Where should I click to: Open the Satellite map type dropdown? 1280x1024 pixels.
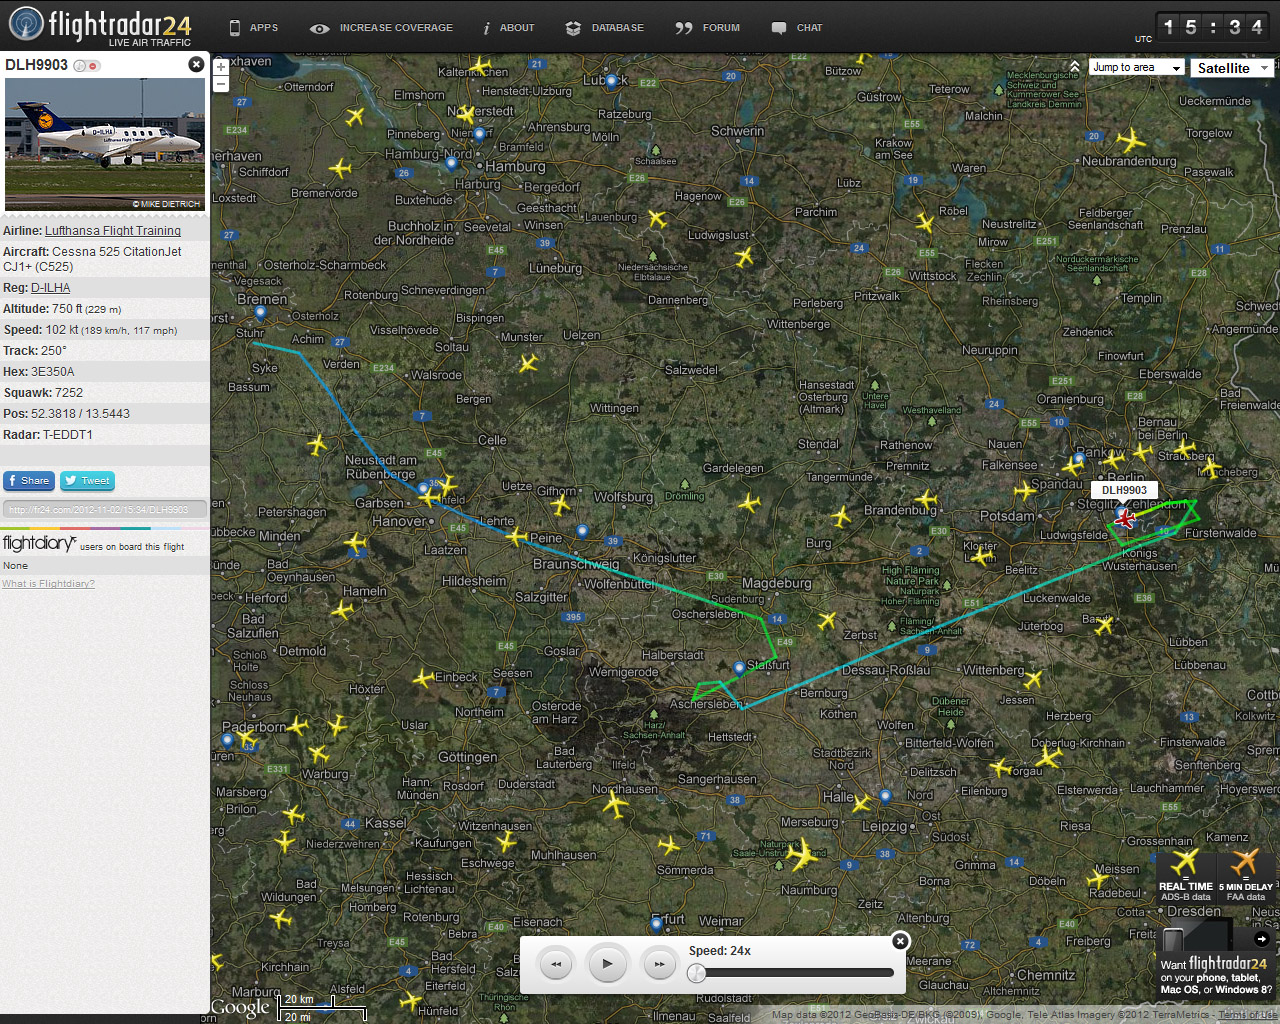point(1233,68)
